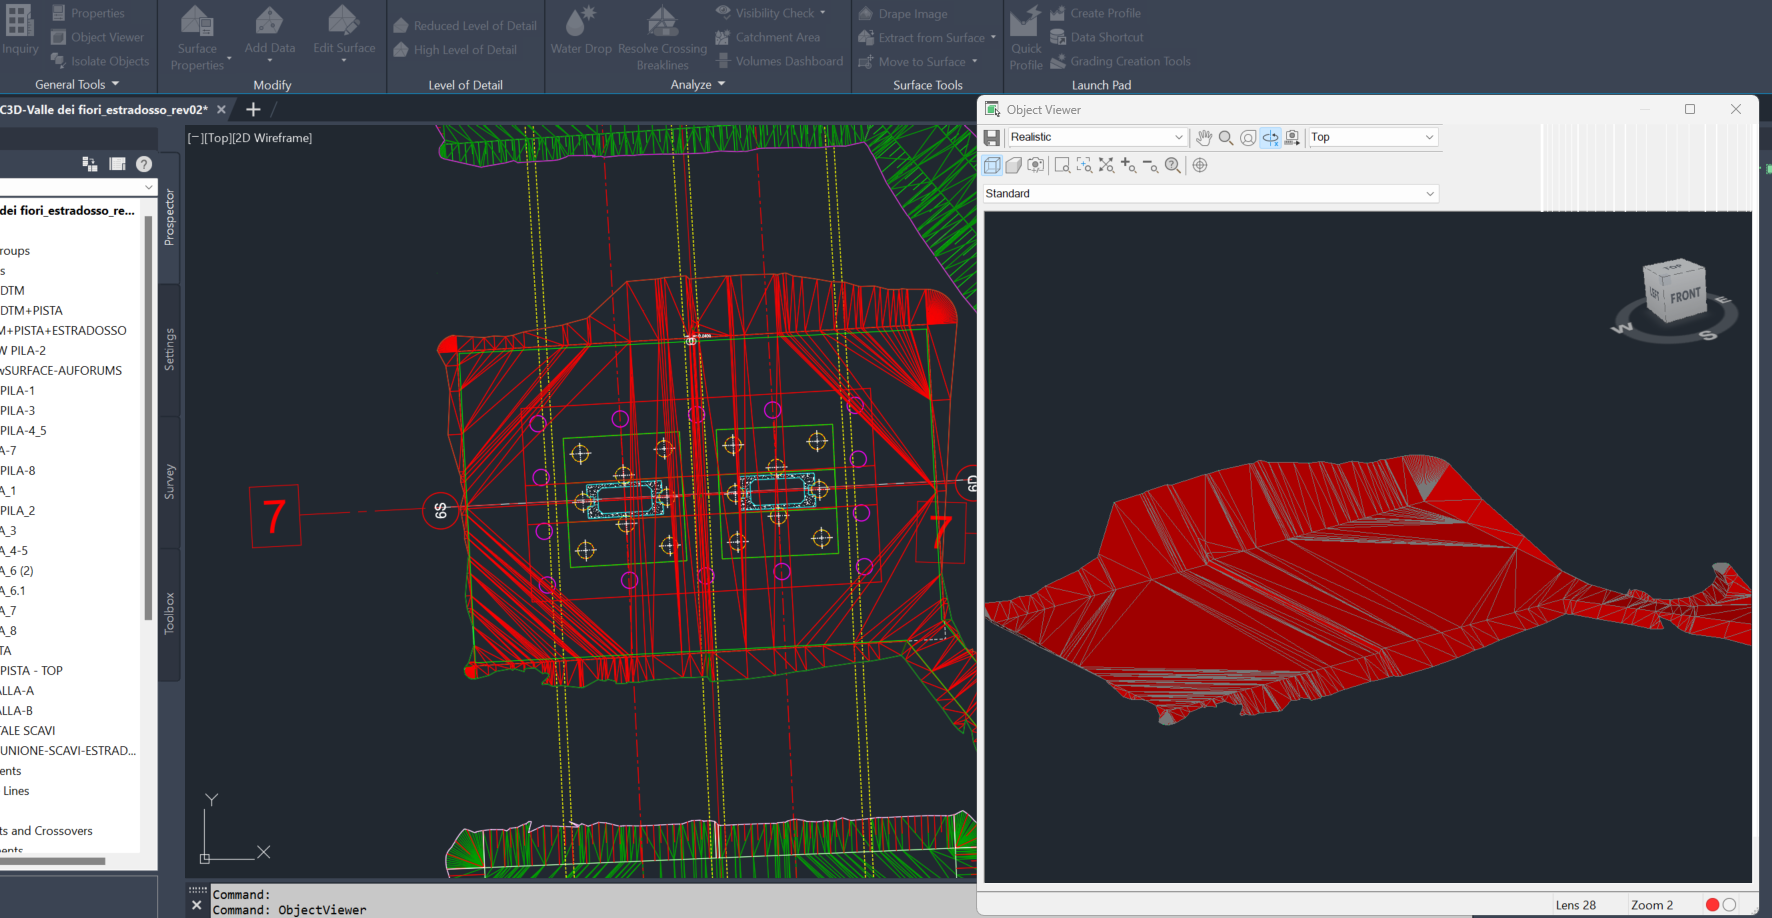
Task: Open the Realistic visual style dropdown
Action: (1096, 137)
